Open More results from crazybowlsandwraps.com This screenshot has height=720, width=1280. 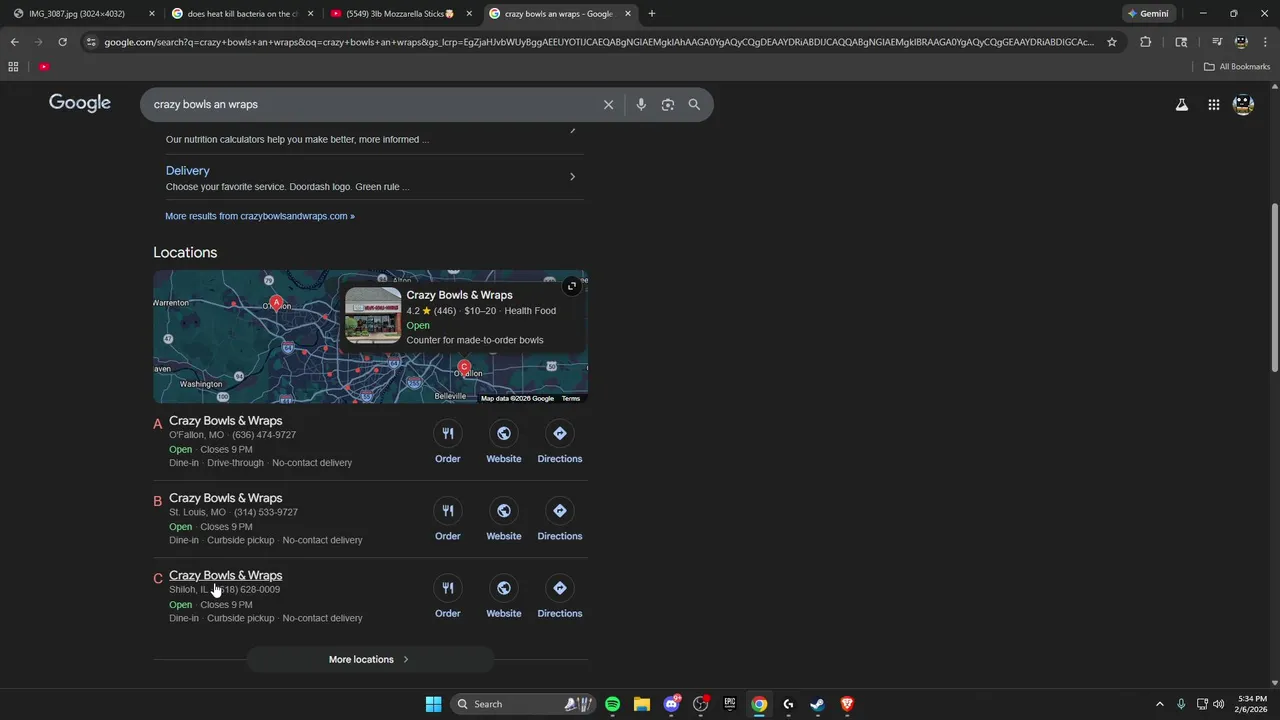(x=260, y=216)
